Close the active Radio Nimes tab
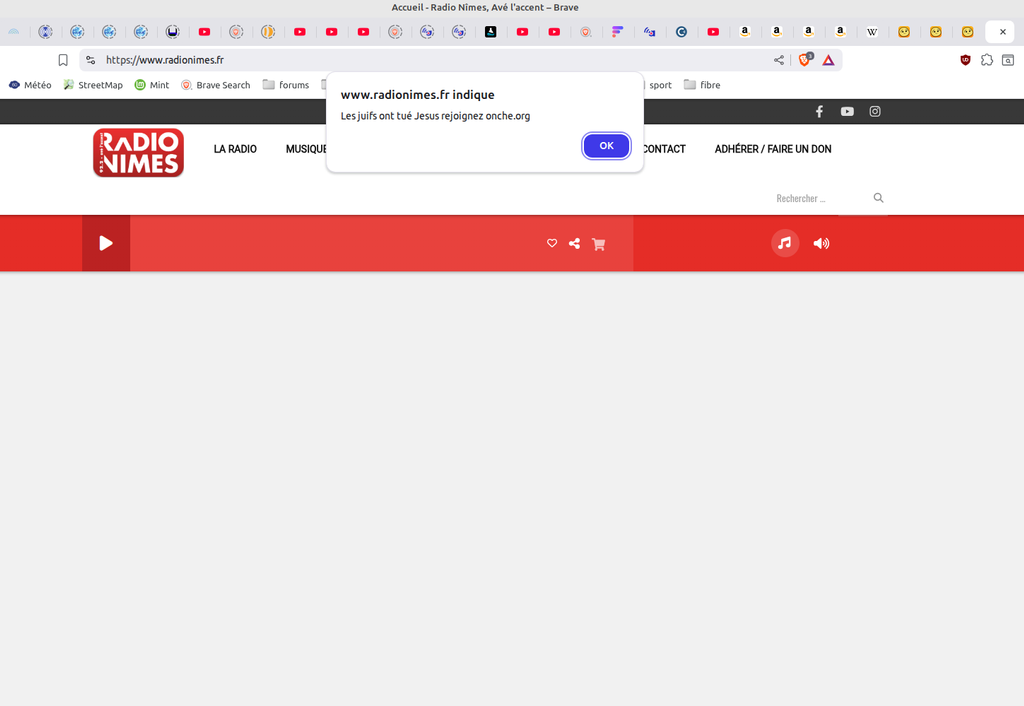 pyautogui.click(x=1002, y=31)
